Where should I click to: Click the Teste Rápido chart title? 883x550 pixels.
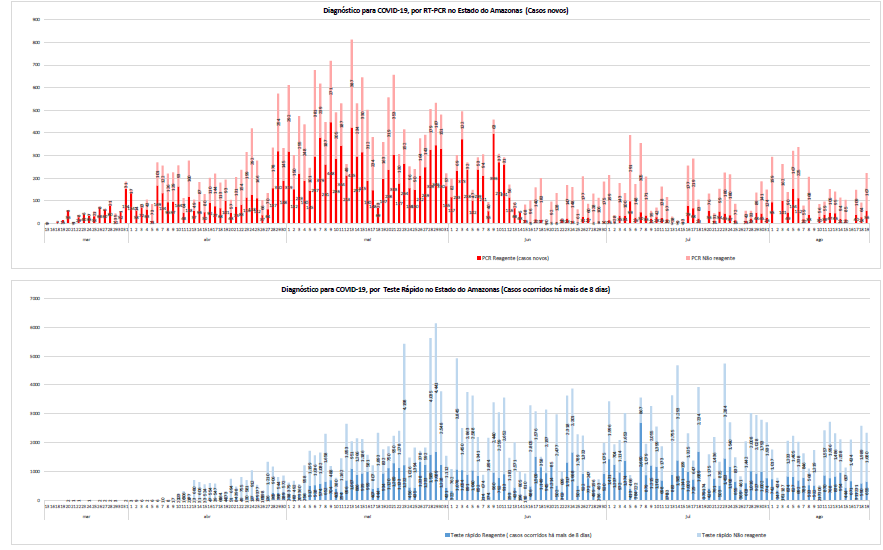coord(441,288)
